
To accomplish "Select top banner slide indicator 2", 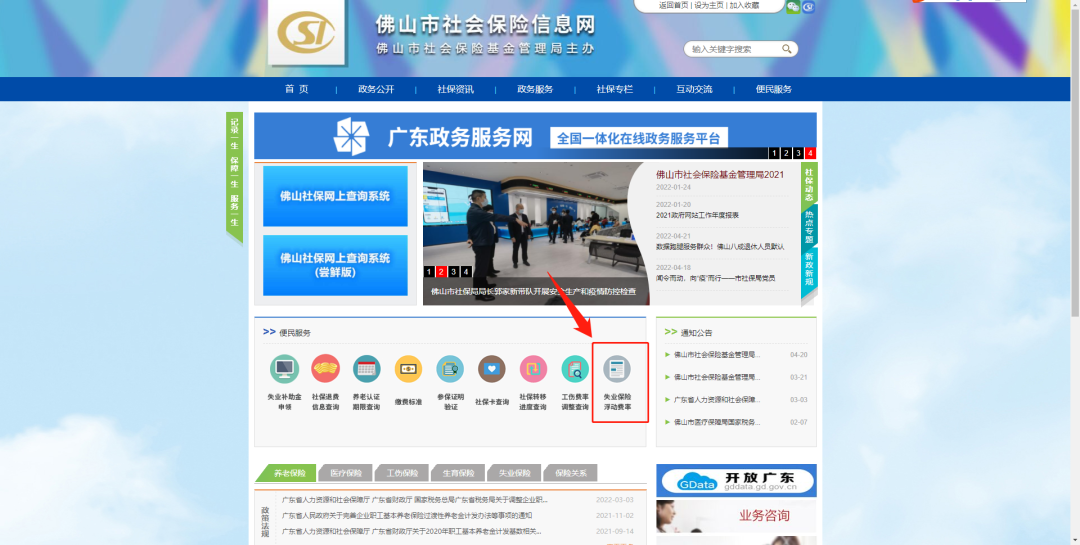I will click(786, 153).
